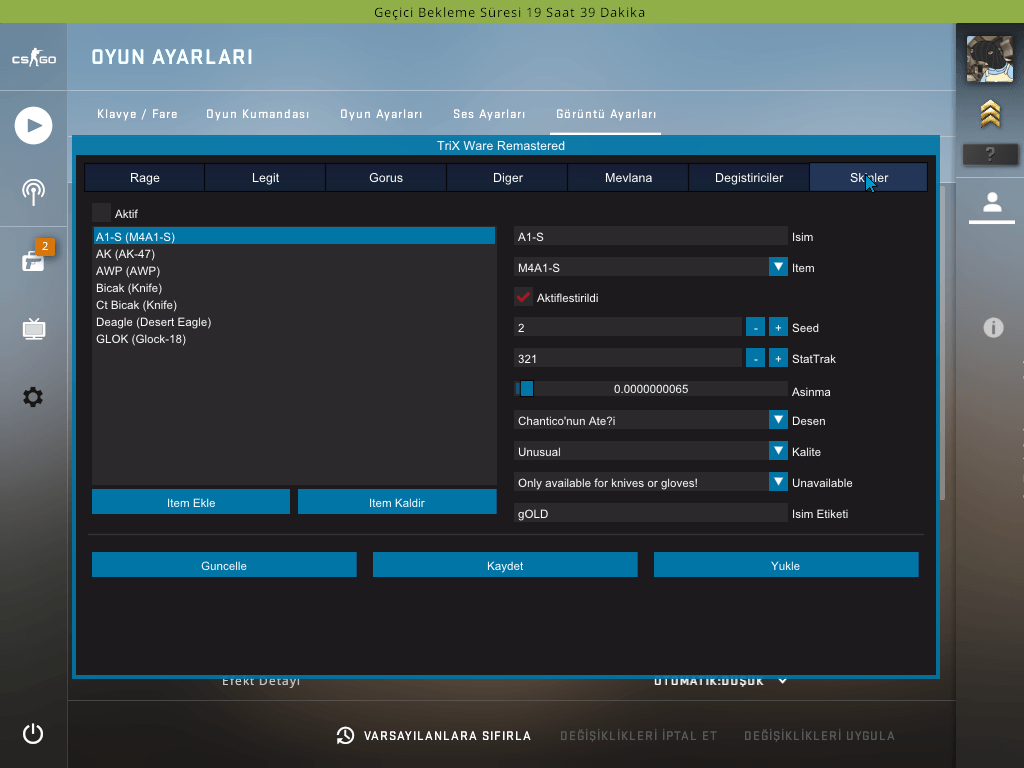Click the question mark badge

990,154
